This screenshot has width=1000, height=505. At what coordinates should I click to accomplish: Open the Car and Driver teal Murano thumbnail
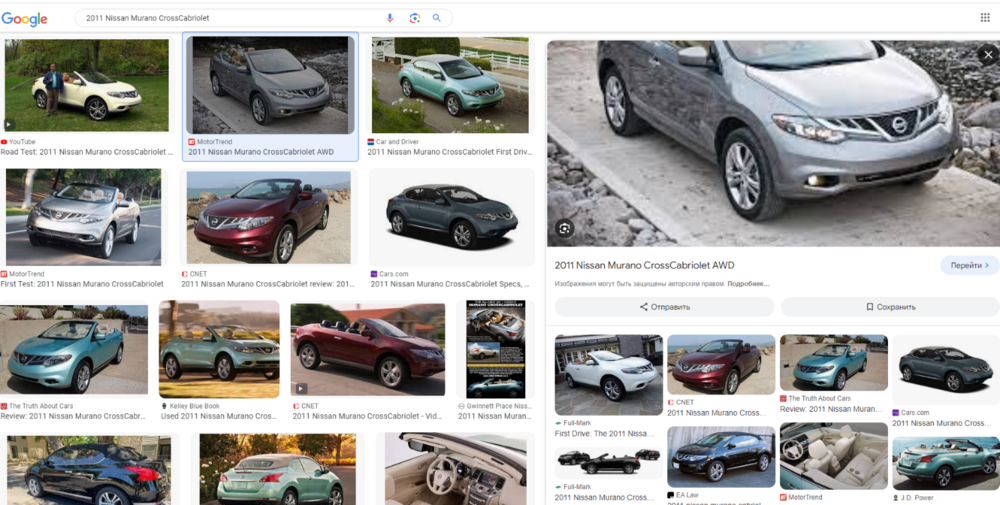coord(450,85)
